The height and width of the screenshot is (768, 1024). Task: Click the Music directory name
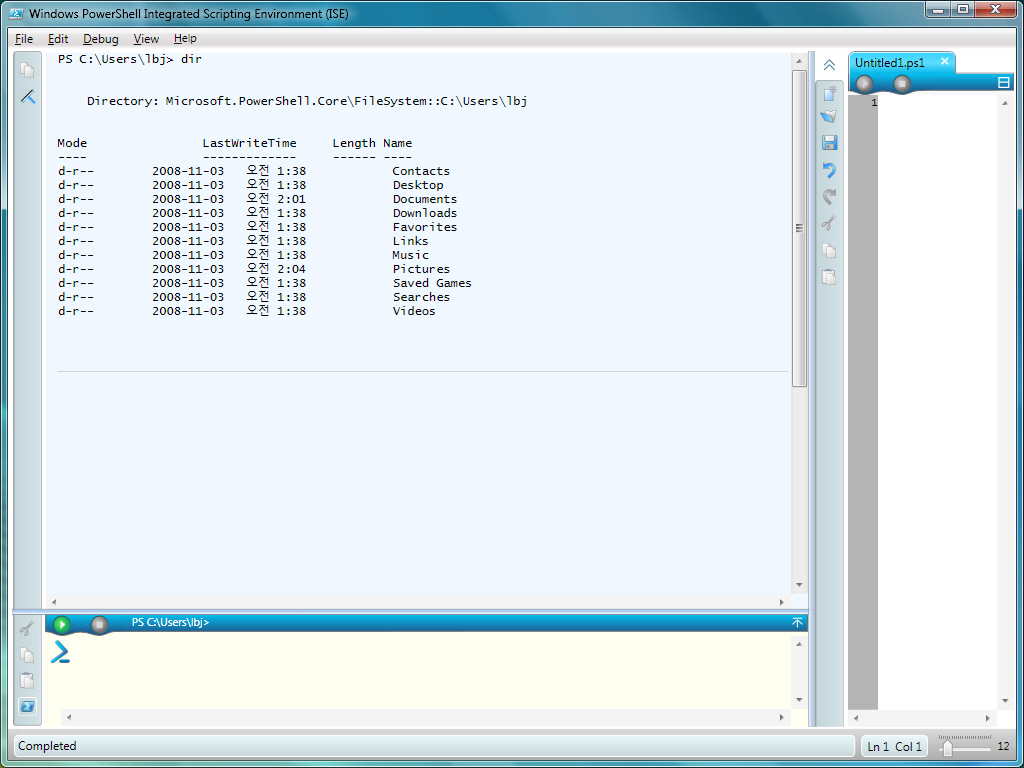pos(411,255)
